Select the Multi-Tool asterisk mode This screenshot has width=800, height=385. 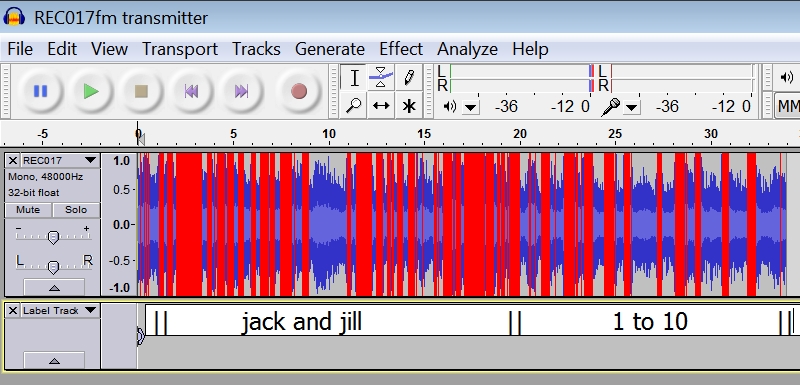click(408, 106)
